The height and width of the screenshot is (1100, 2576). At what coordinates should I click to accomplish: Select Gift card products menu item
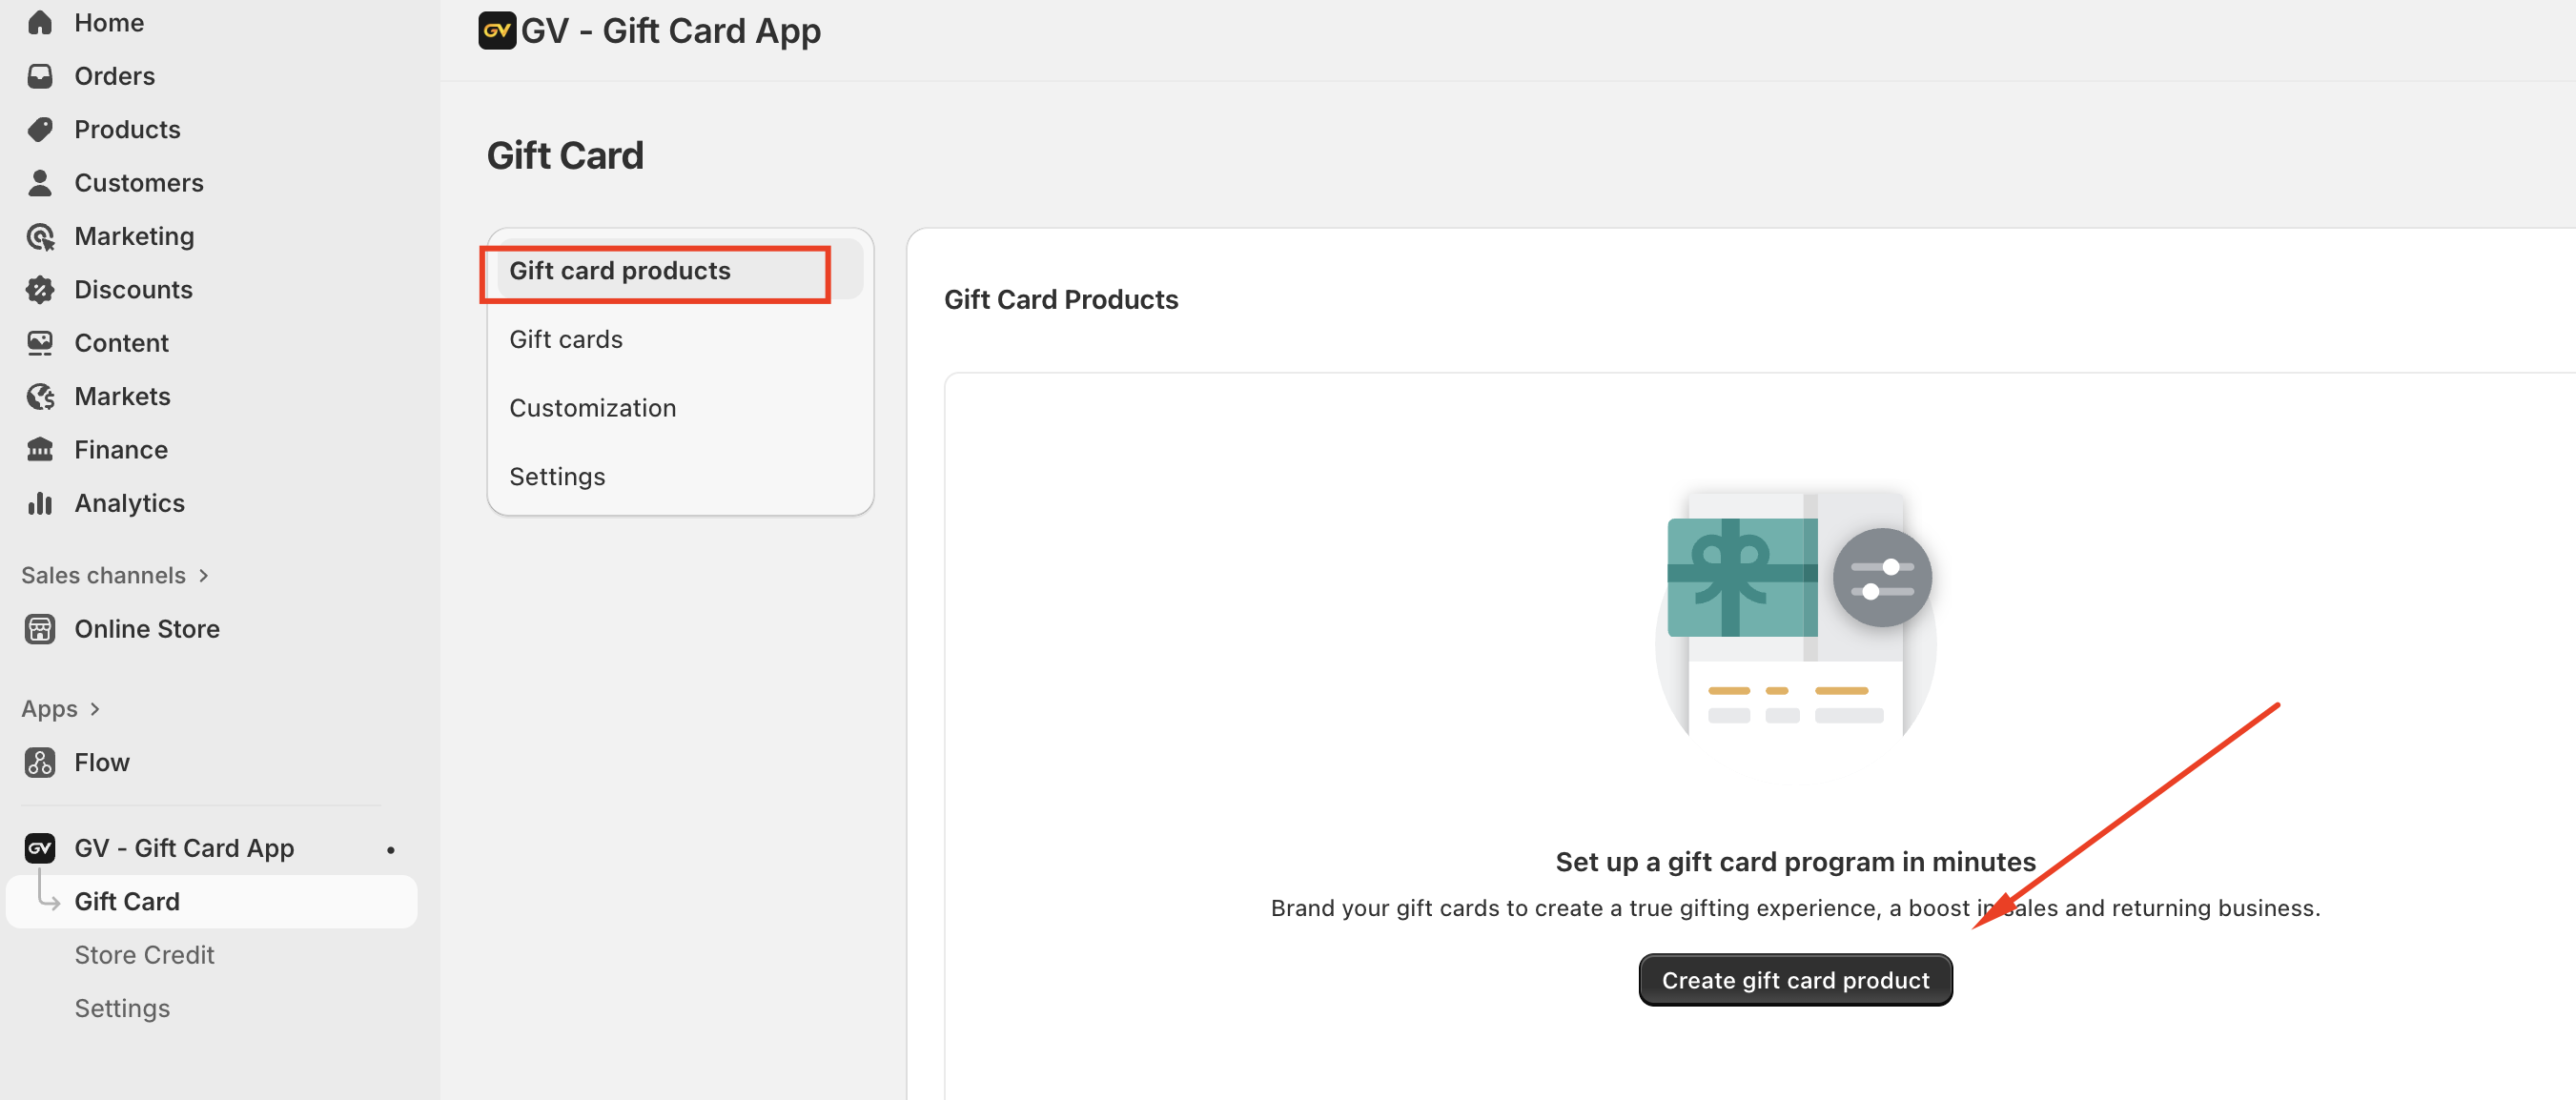619,270
